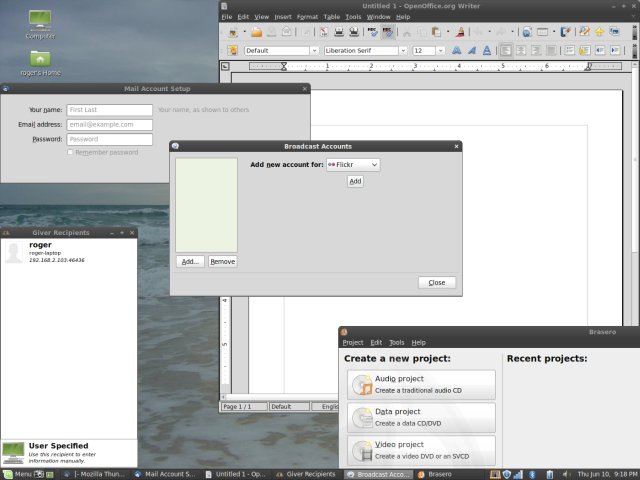Open the Computer desktop icon
Viewport: 640px width, 480px height.
pos(41,20)
